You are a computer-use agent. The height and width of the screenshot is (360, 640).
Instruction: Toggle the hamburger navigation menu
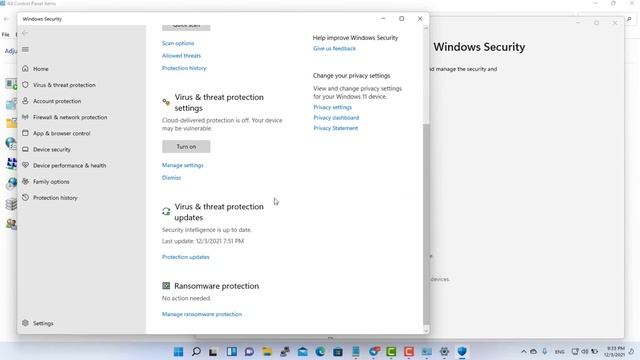(25, 49)
